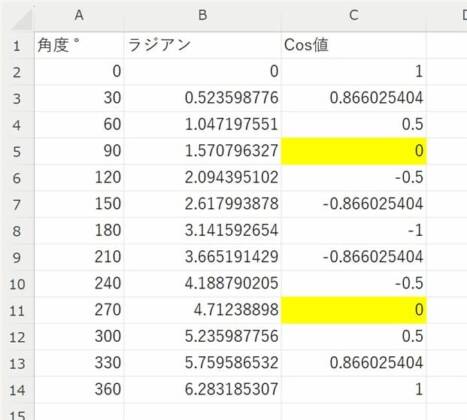
Task: Click cell containing 5.235987756
Action: tap(202, 337)
